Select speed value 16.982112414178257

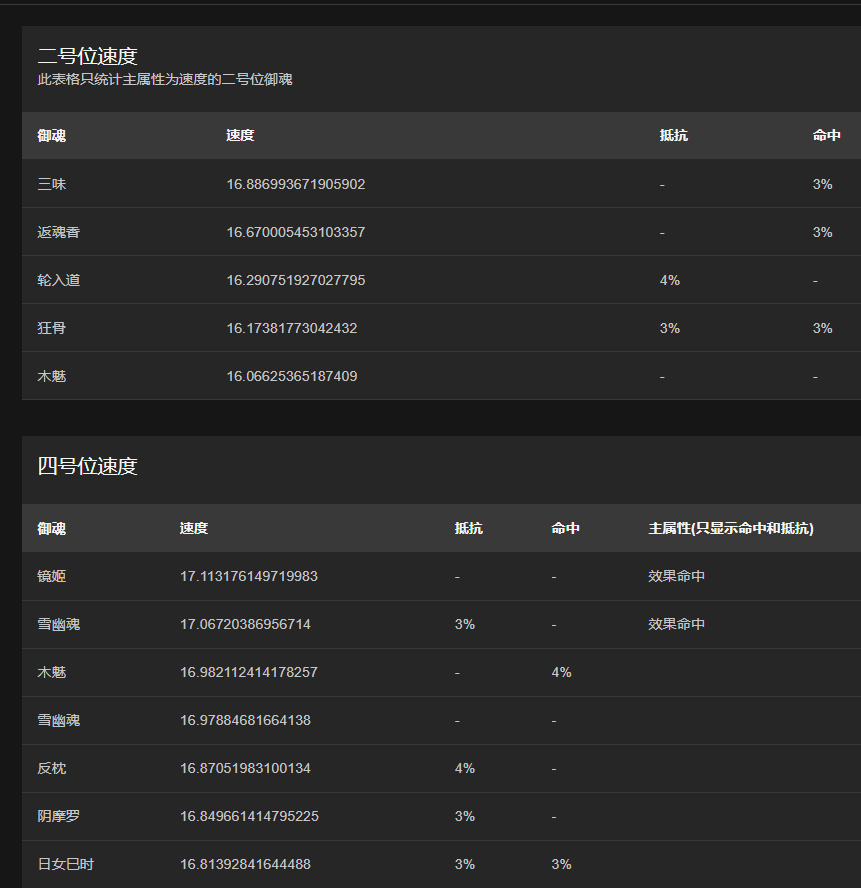[x=249, y=672]
